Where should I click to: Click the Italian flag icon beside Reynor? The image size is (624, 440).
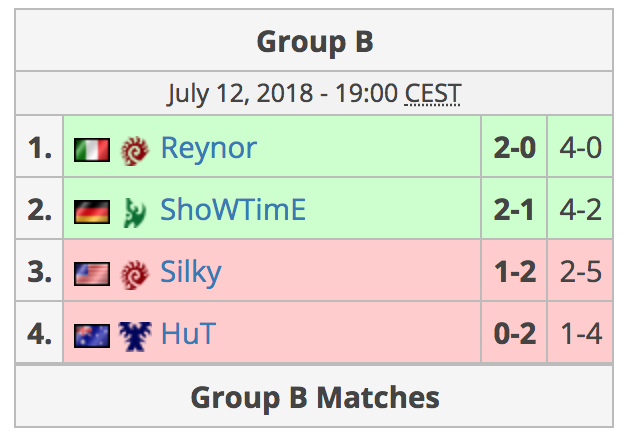pyautogui.click(x=92, y=150)
